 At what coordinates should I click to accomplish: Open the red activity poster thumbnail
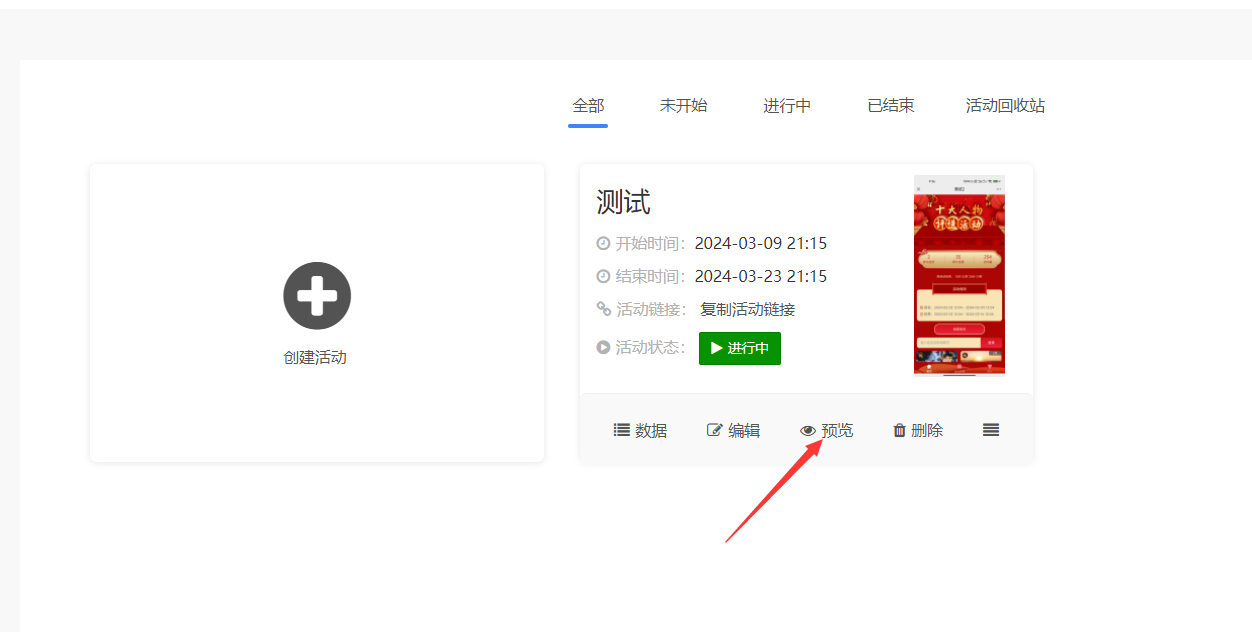959,275
